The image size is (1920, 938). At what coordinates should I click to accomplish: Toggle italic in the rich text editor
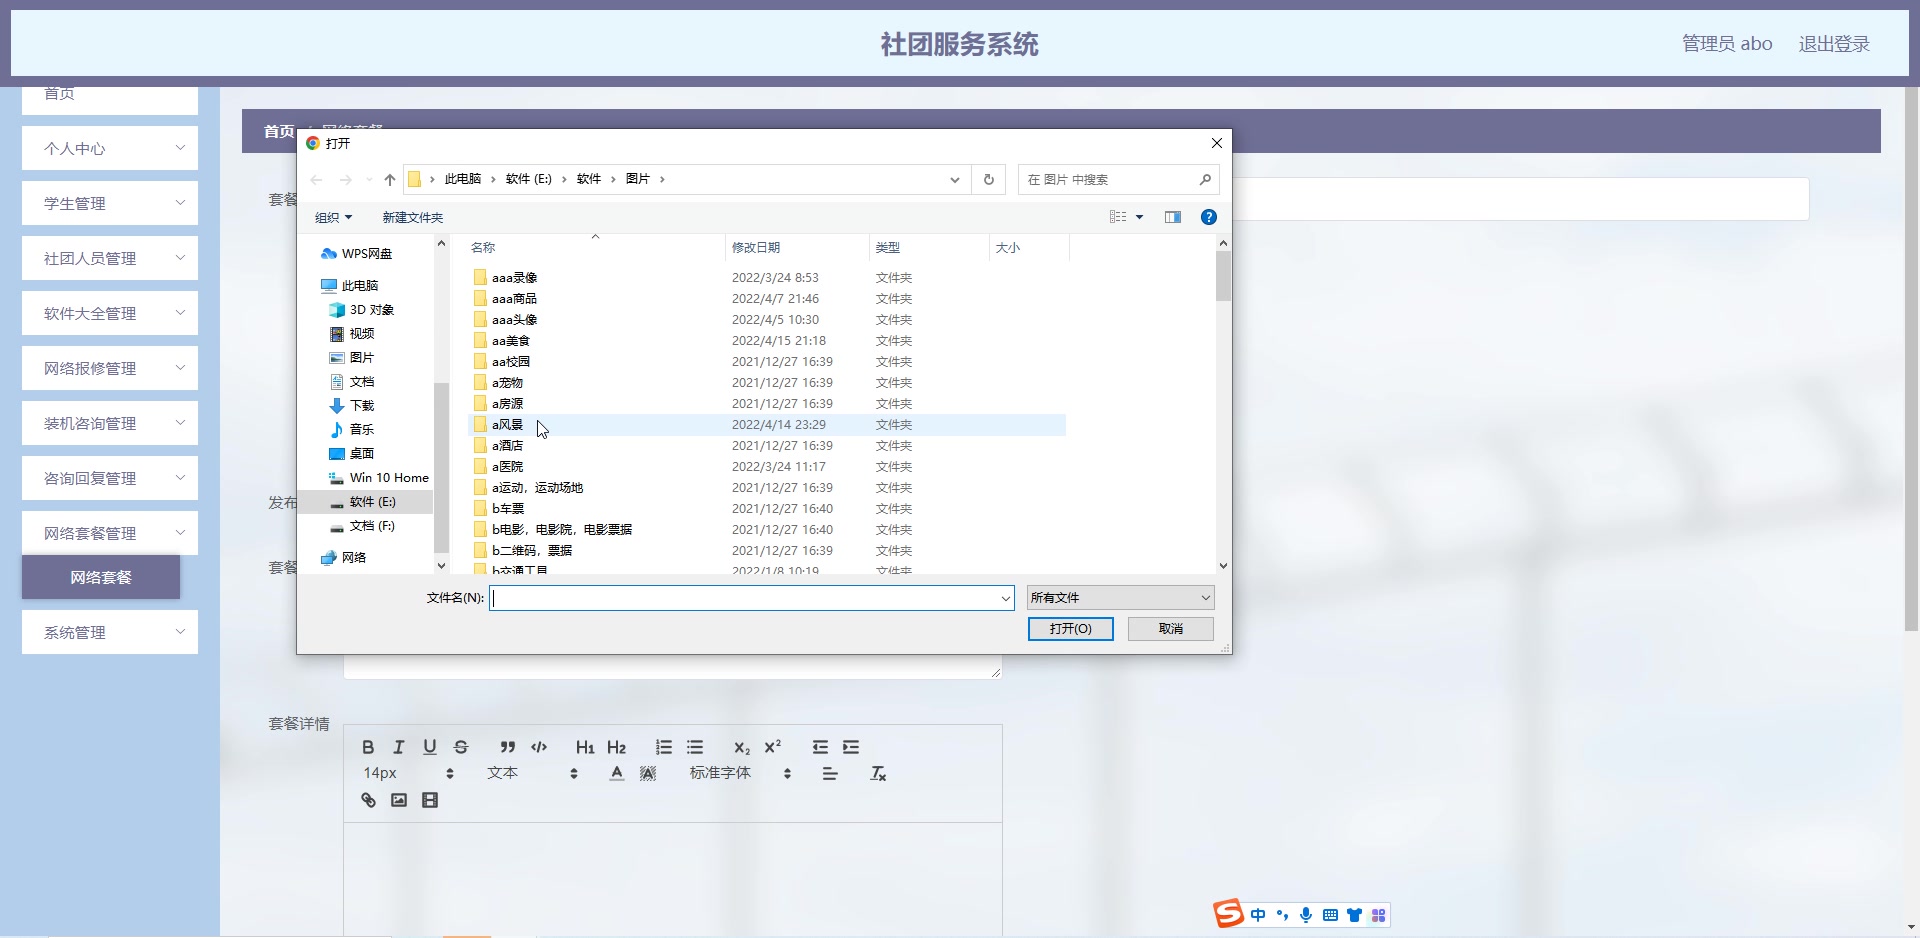pyautogui.click(x=399, y=747)
